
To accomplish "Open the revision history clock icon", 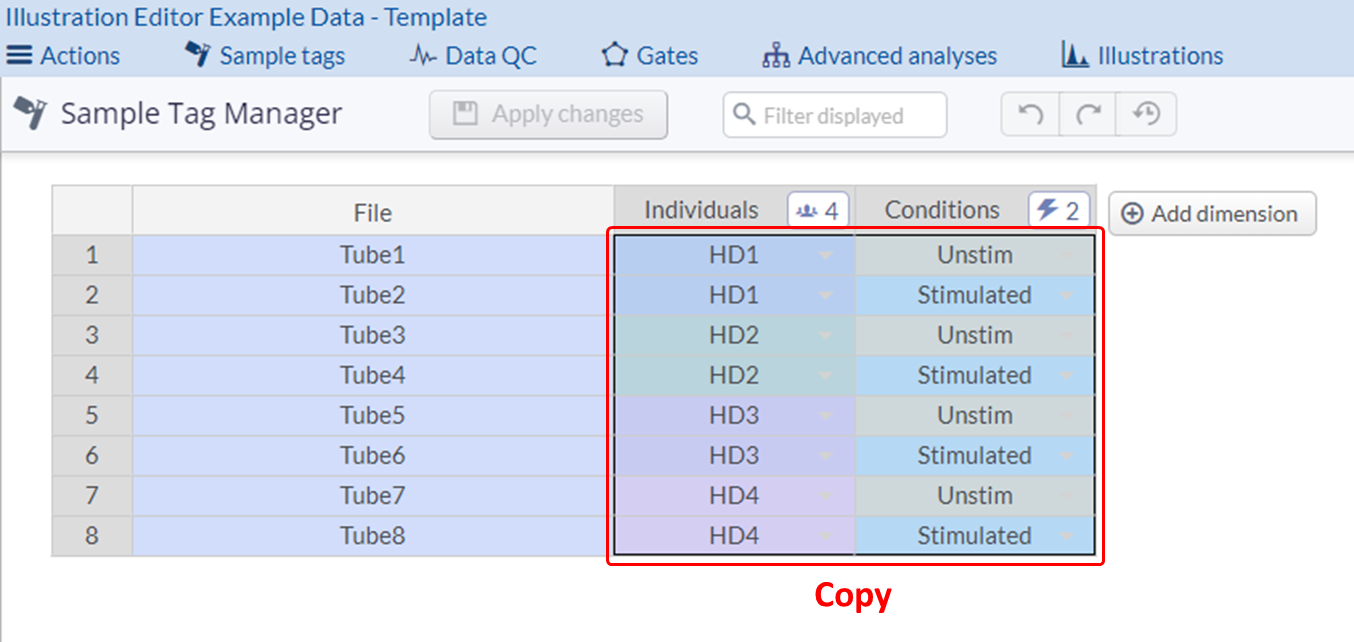I will tap(1146, 115).
